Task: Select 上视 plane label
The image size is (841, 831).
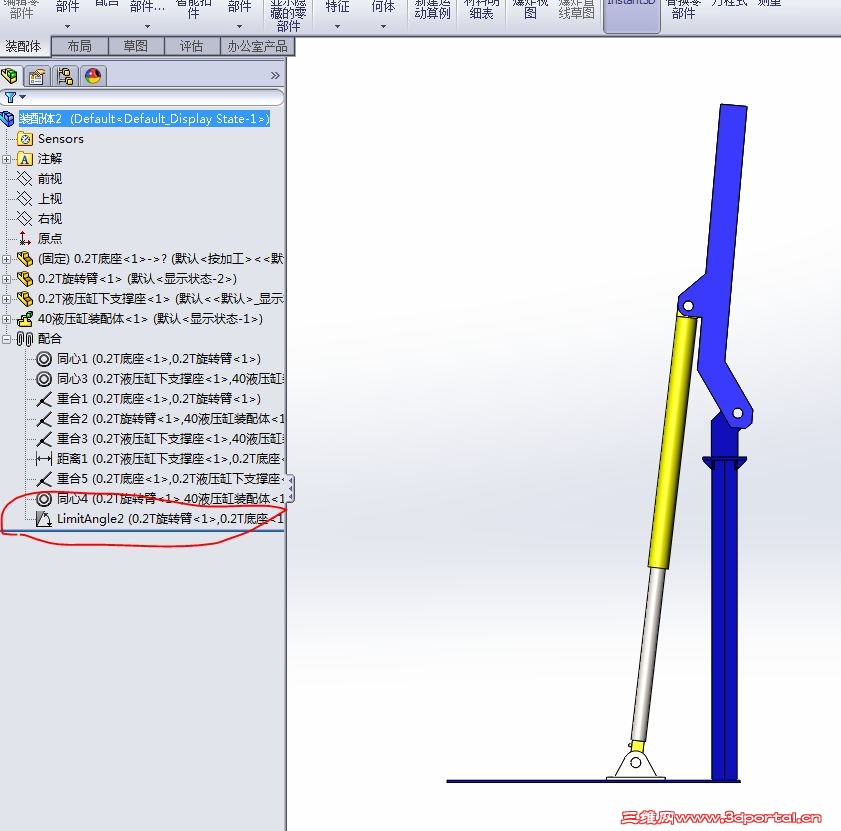Action: pyautogui.click(x=50, y=198)
